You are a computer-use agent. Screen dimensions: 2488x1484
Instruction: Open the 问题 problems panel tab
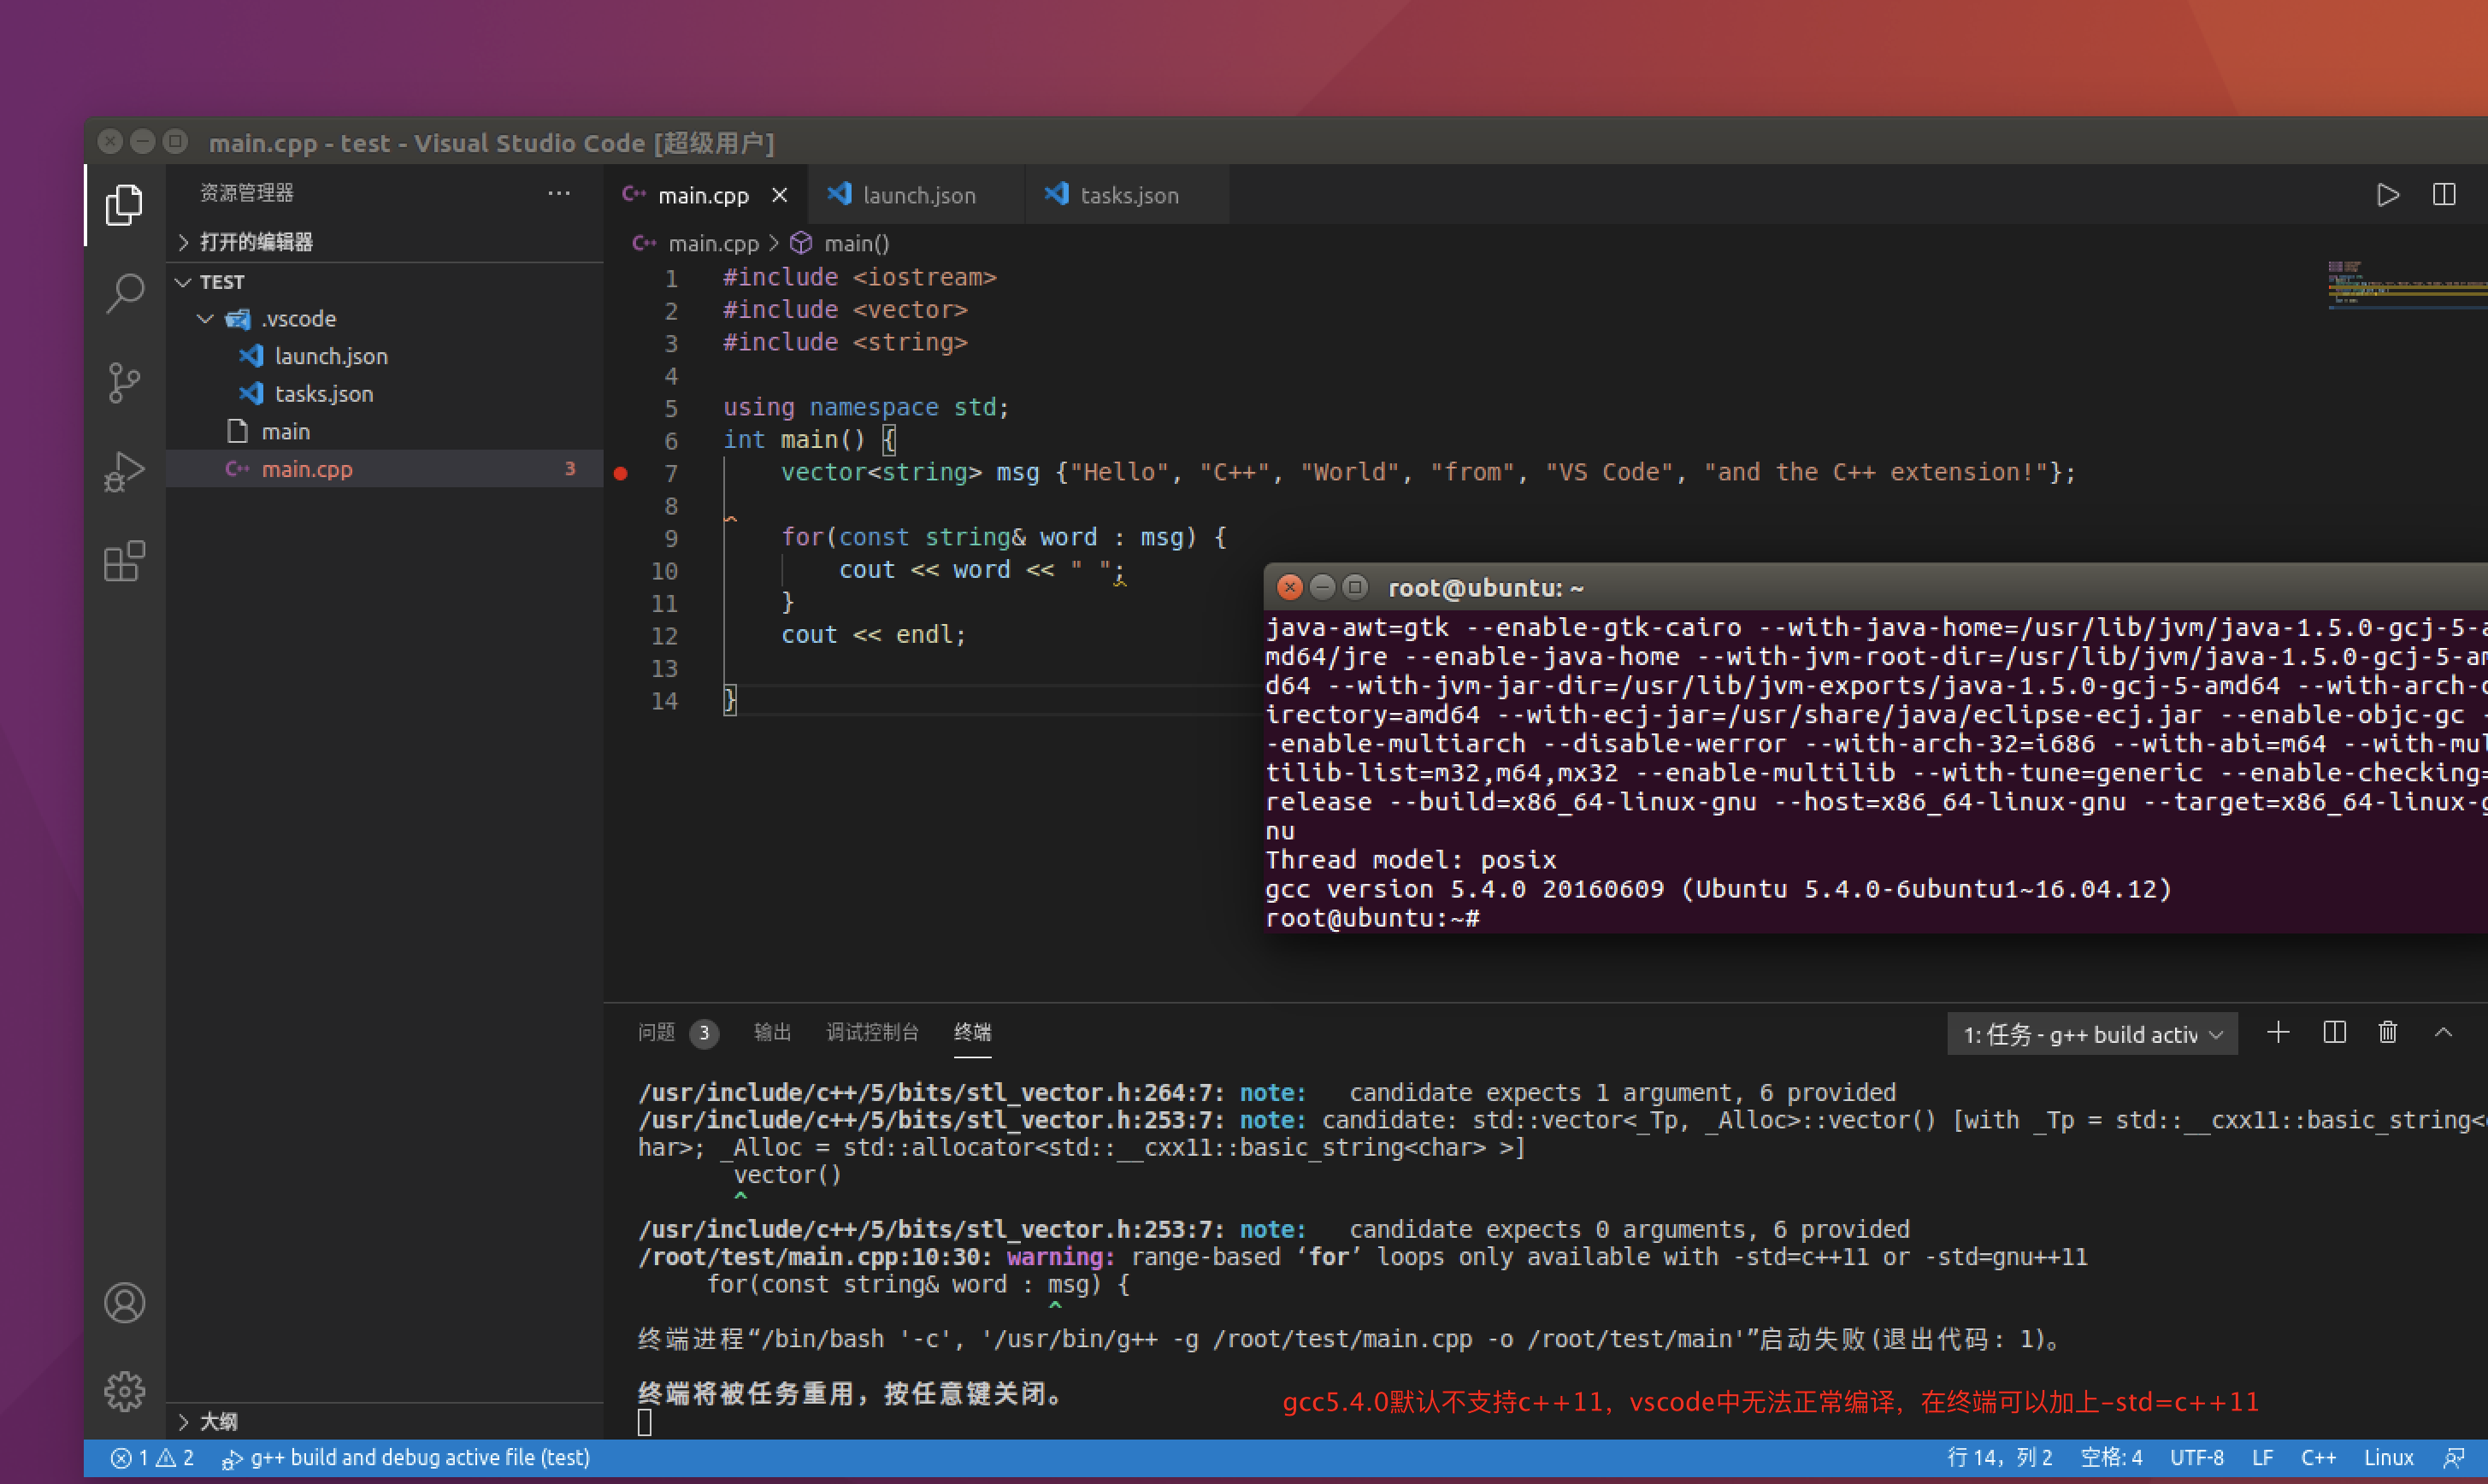[x=678, y=1032]
